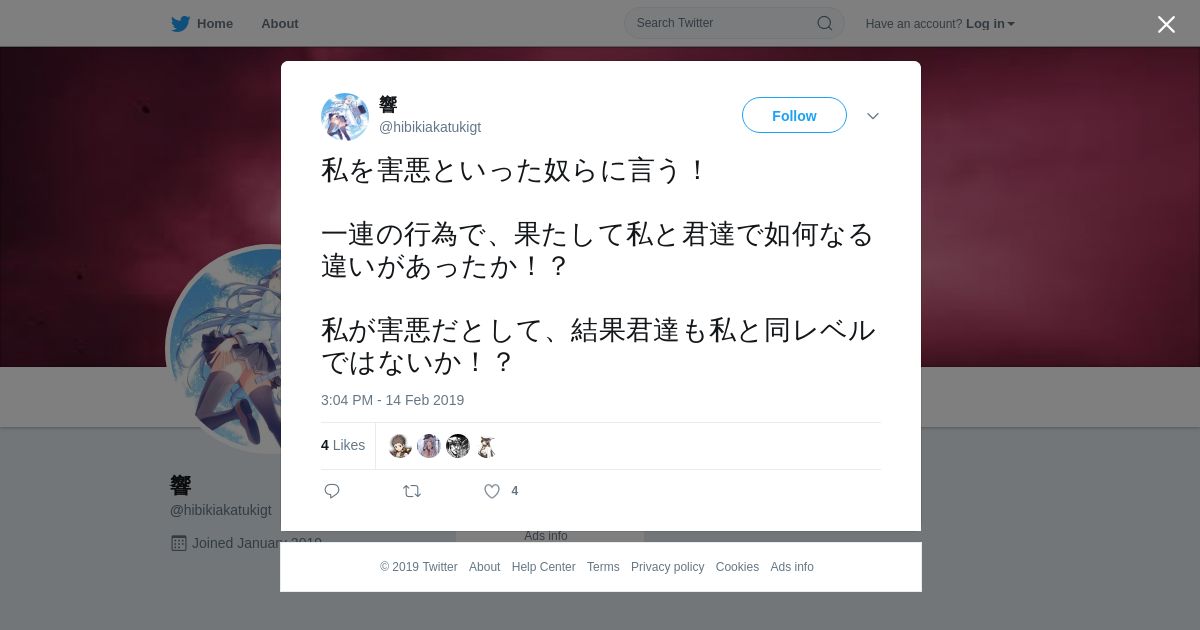Open the Privacy policy footer link
This screenshot has width=1200, height=630.
point(667,567)
